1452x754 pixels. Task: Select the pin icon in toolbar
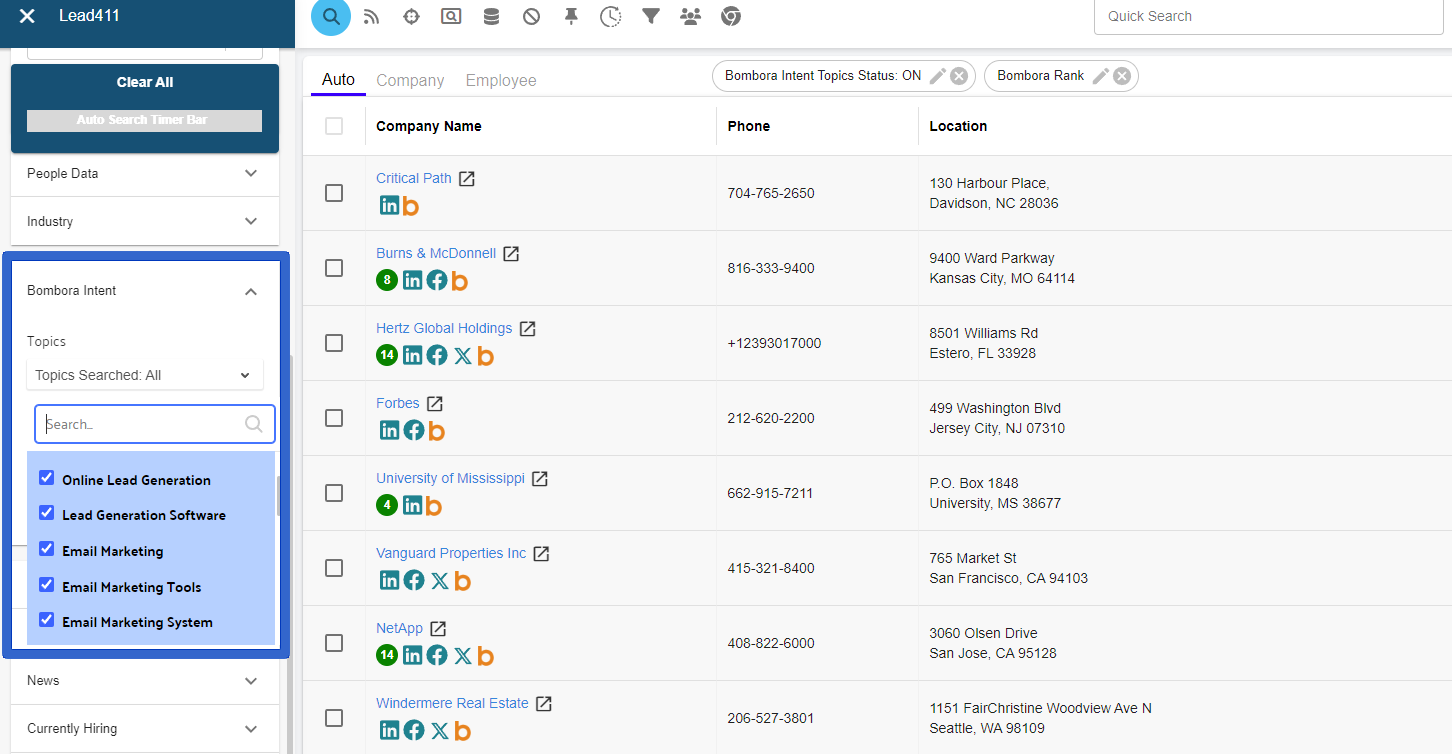coord(571,17)
